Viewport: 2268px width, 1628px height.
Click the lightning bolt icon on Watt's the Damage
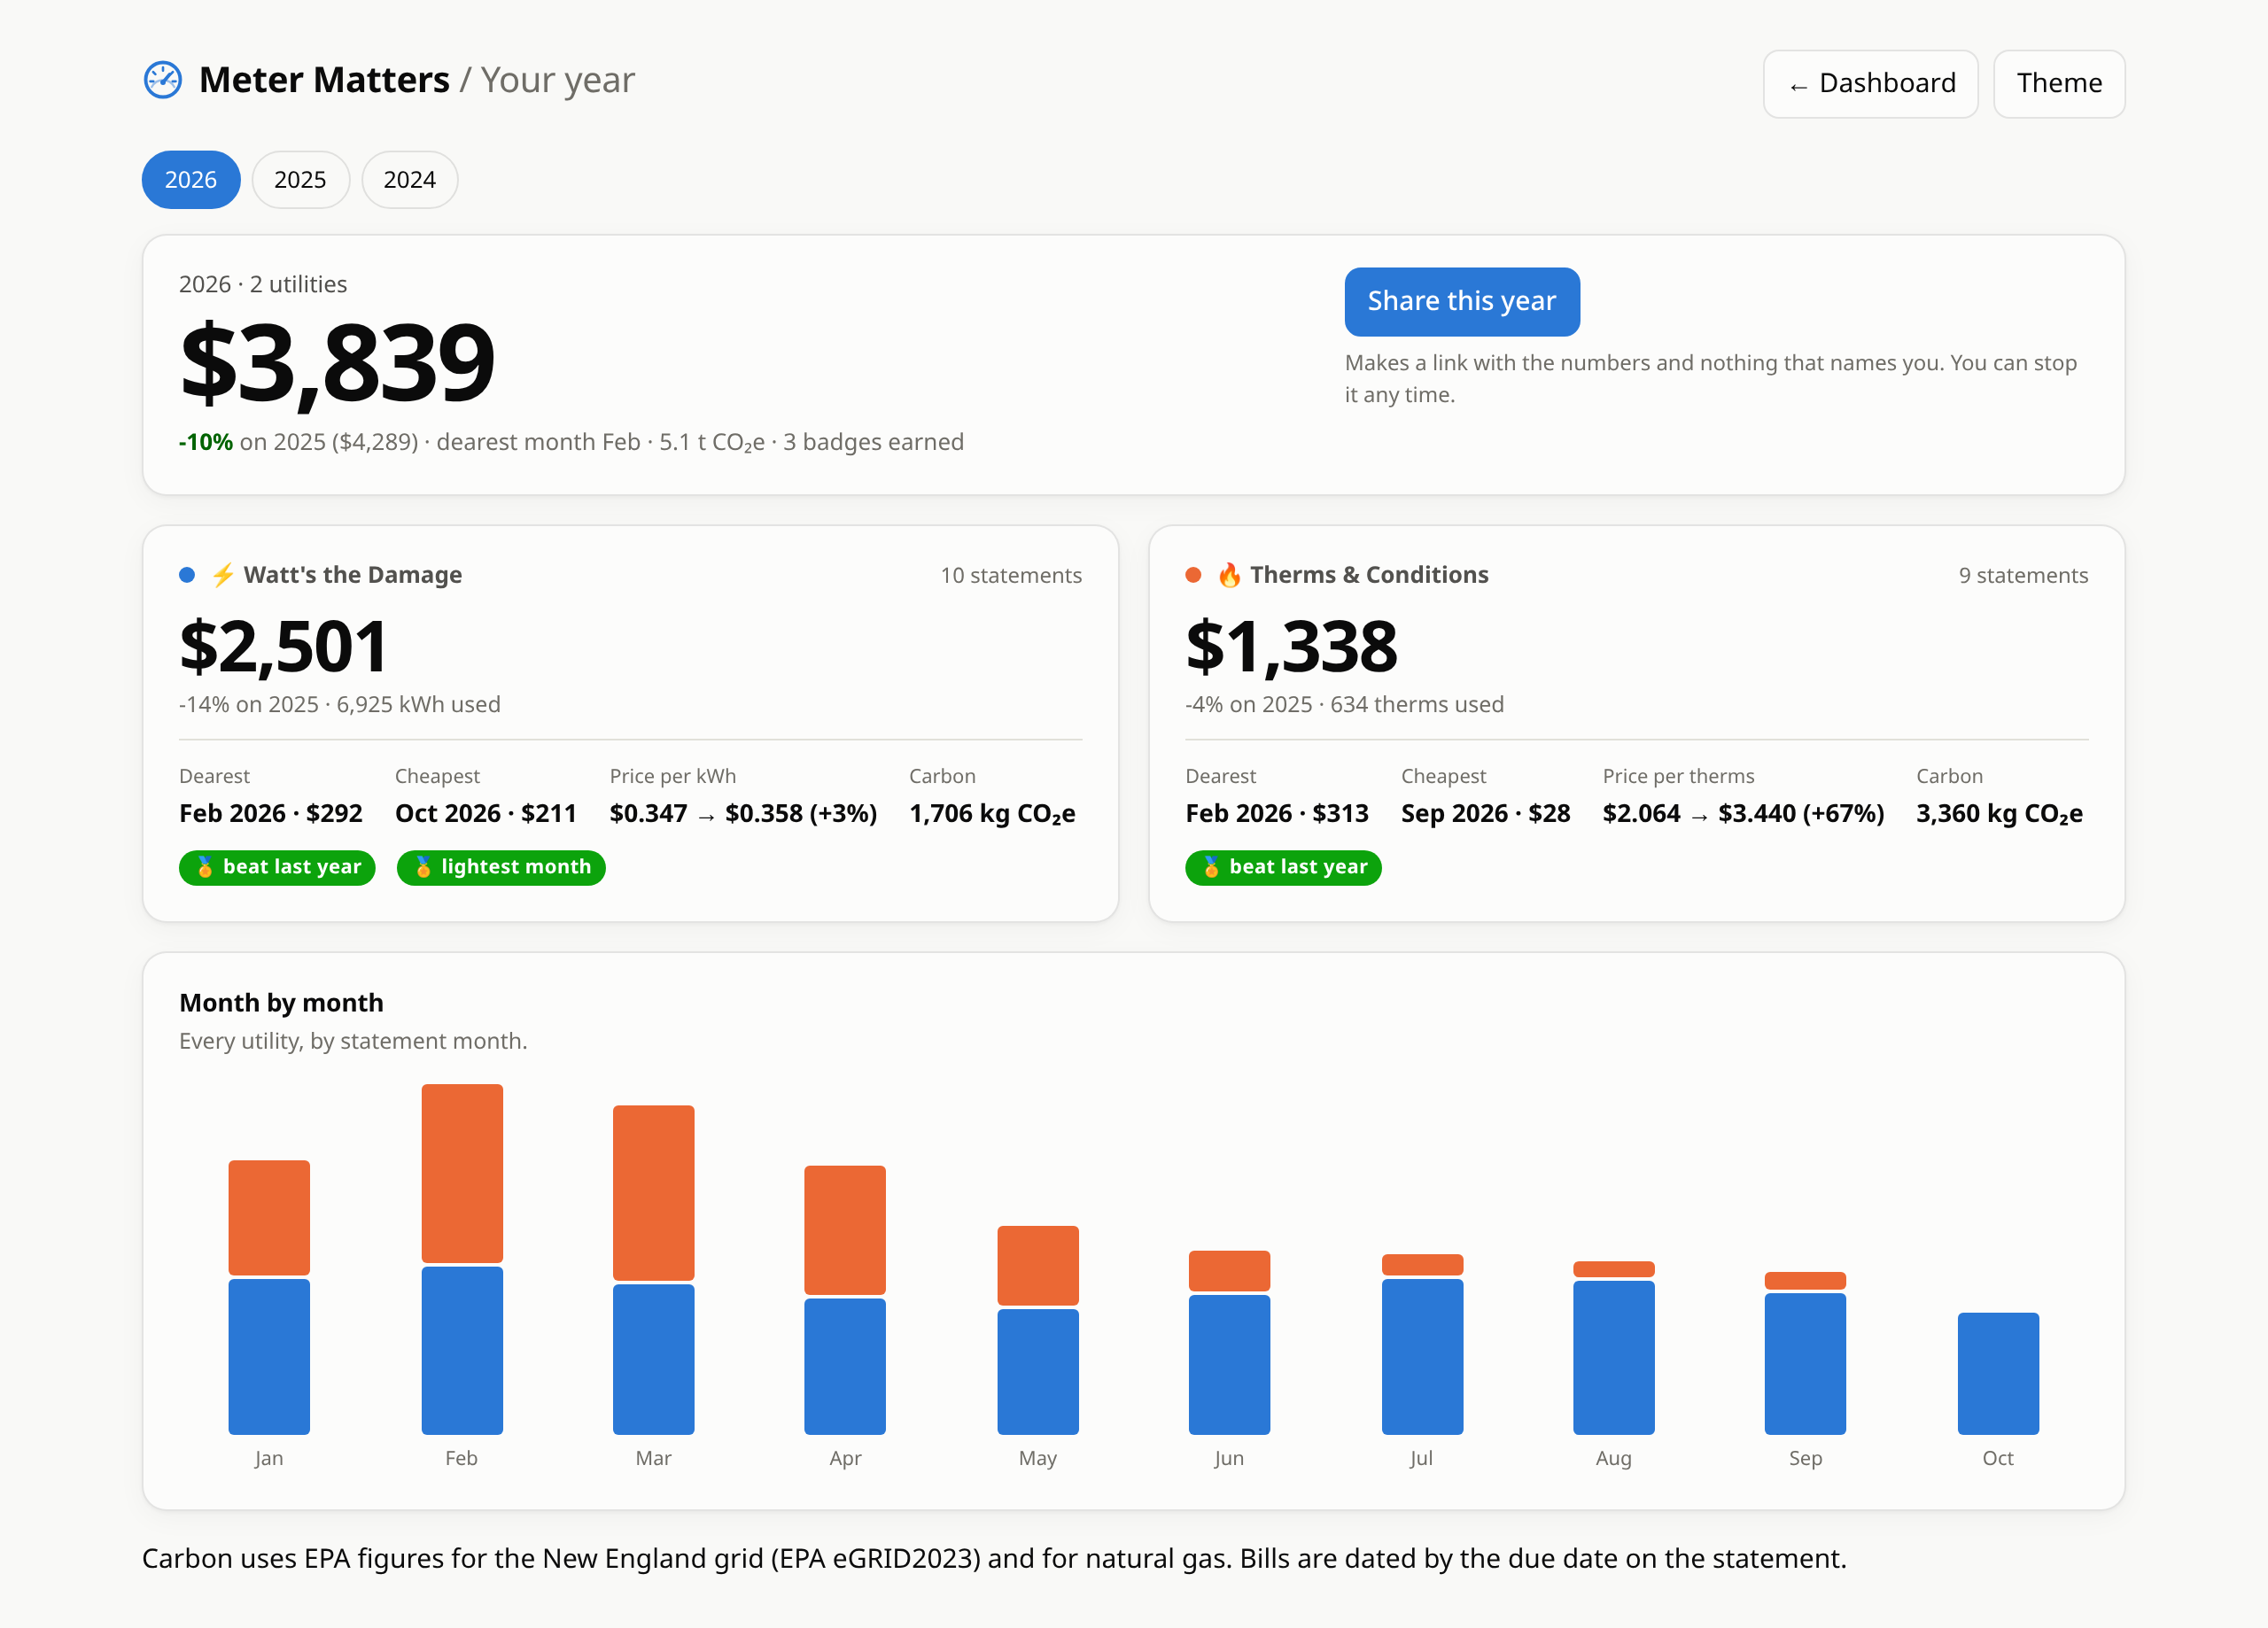point(223,575)
